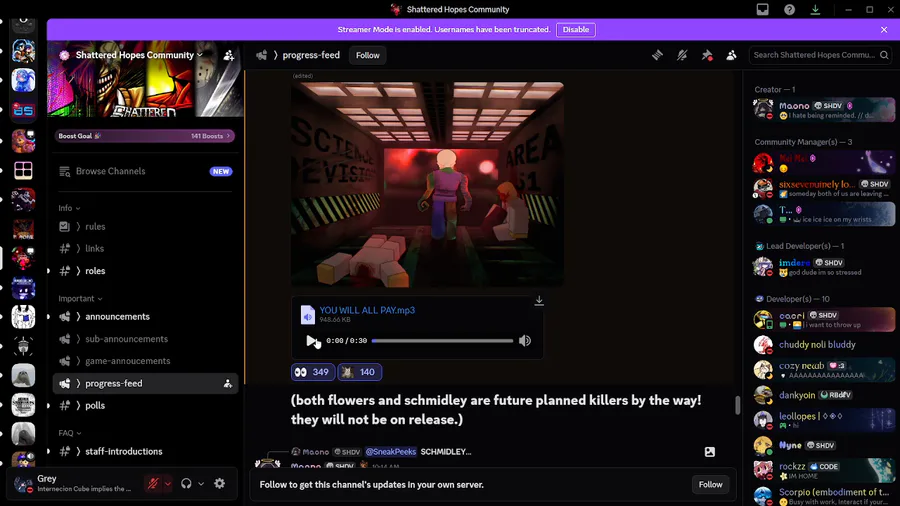
Task: Click the @SneakPeeks mention in reply
Action: click(x=391, y=452)
